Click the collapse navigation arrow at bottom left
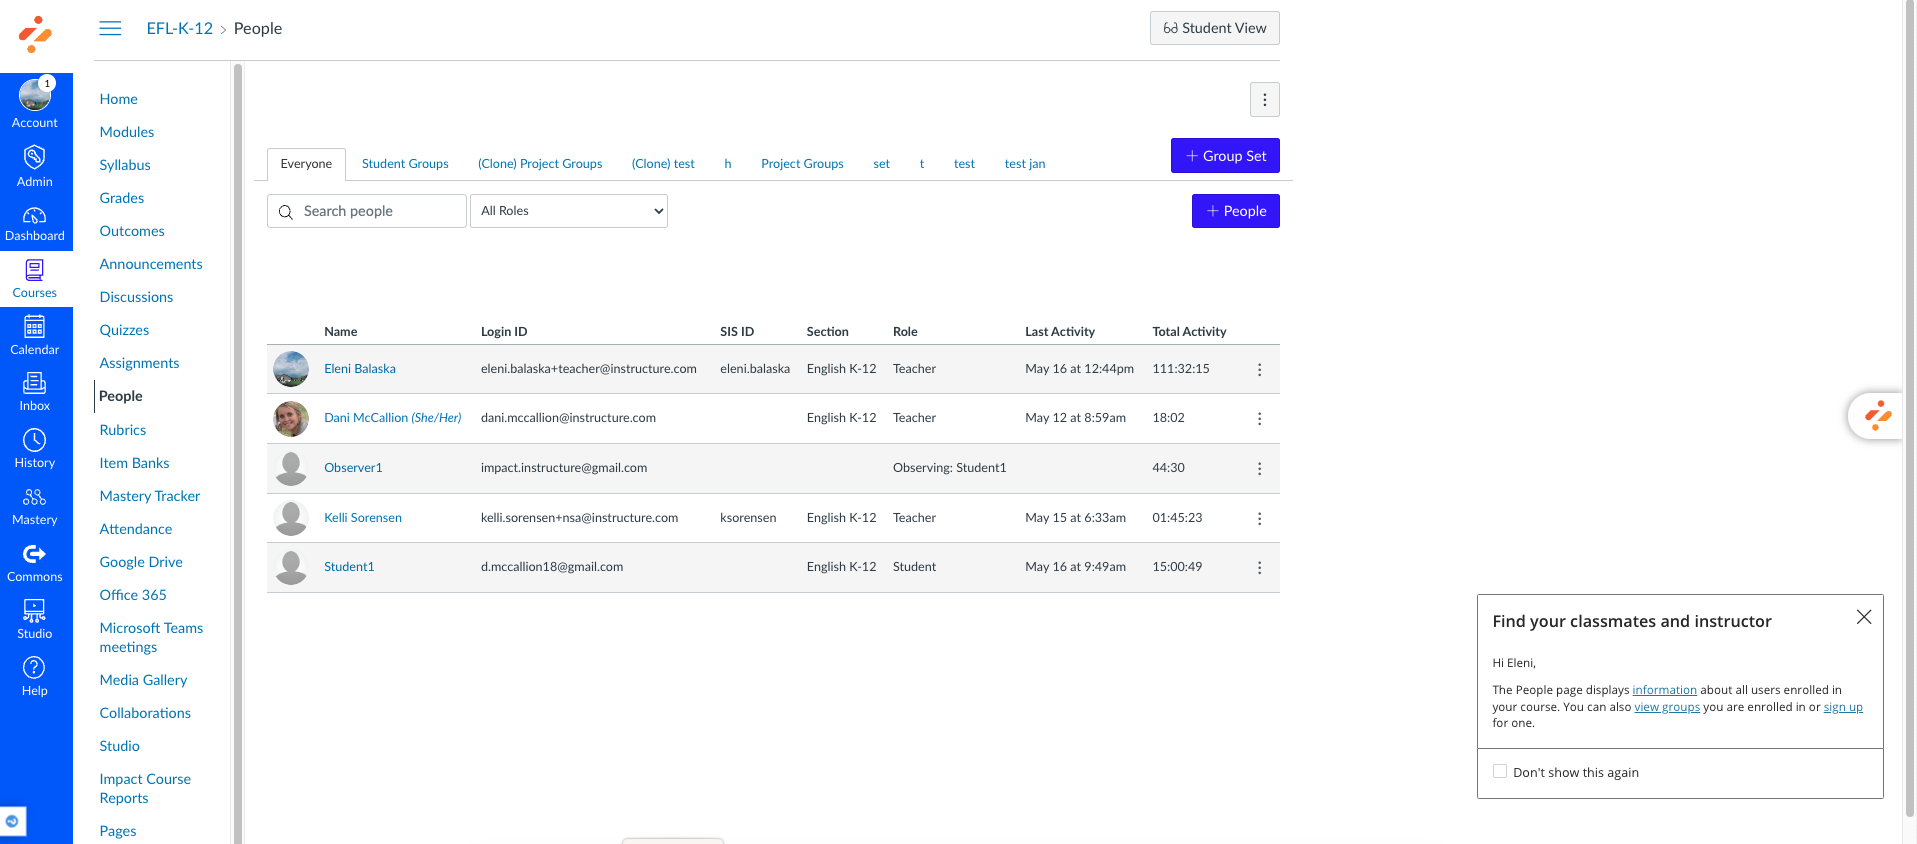1917x844 pixels. [12, 821]
